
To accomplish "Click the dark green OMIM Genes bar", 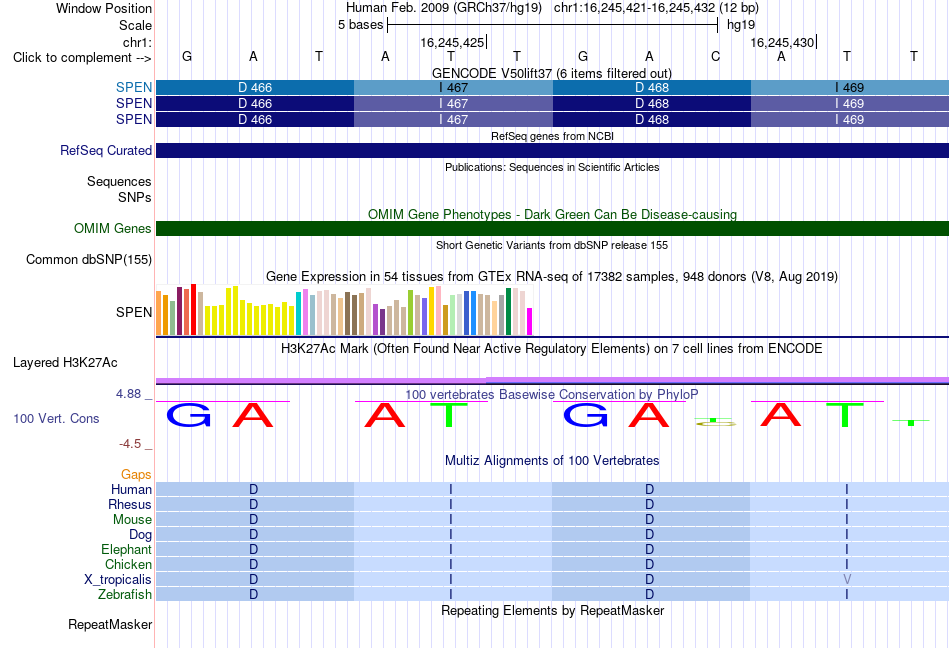I will coord(553,228).
